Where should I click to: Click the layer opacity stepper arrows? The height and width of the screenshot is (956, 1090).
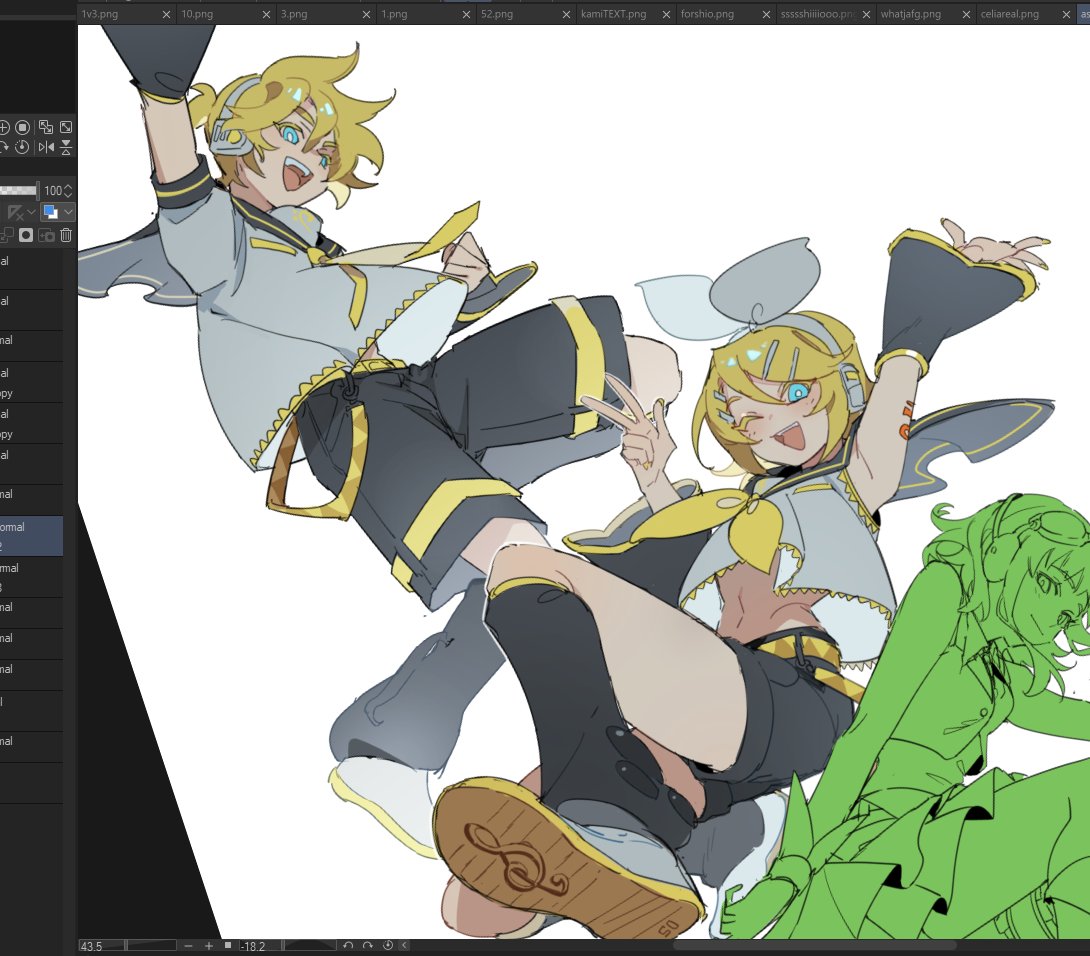pos(68,191)
